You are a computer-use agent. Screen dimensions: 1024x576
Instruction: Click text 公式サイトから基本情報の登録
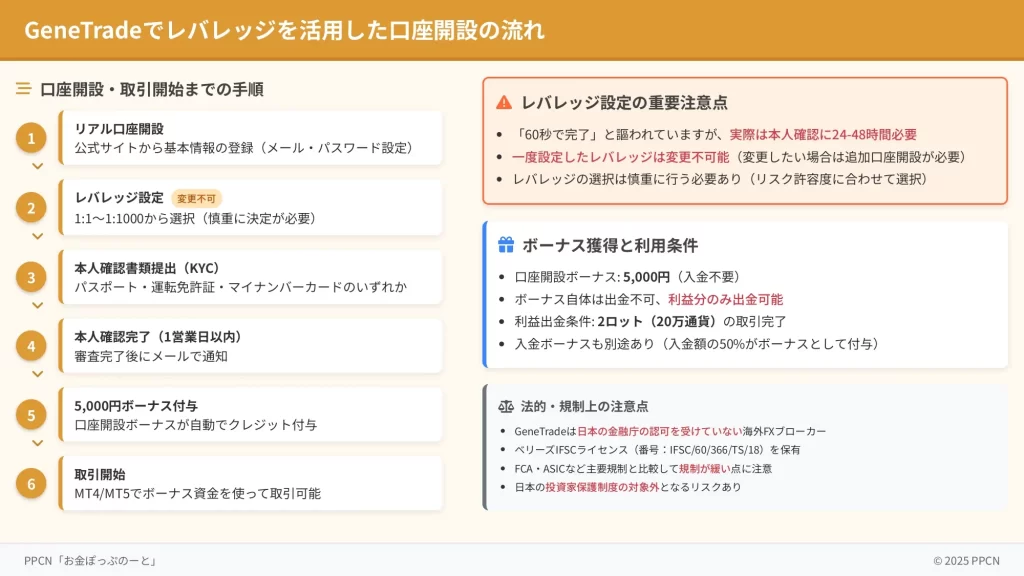click(x=163, y=148)
